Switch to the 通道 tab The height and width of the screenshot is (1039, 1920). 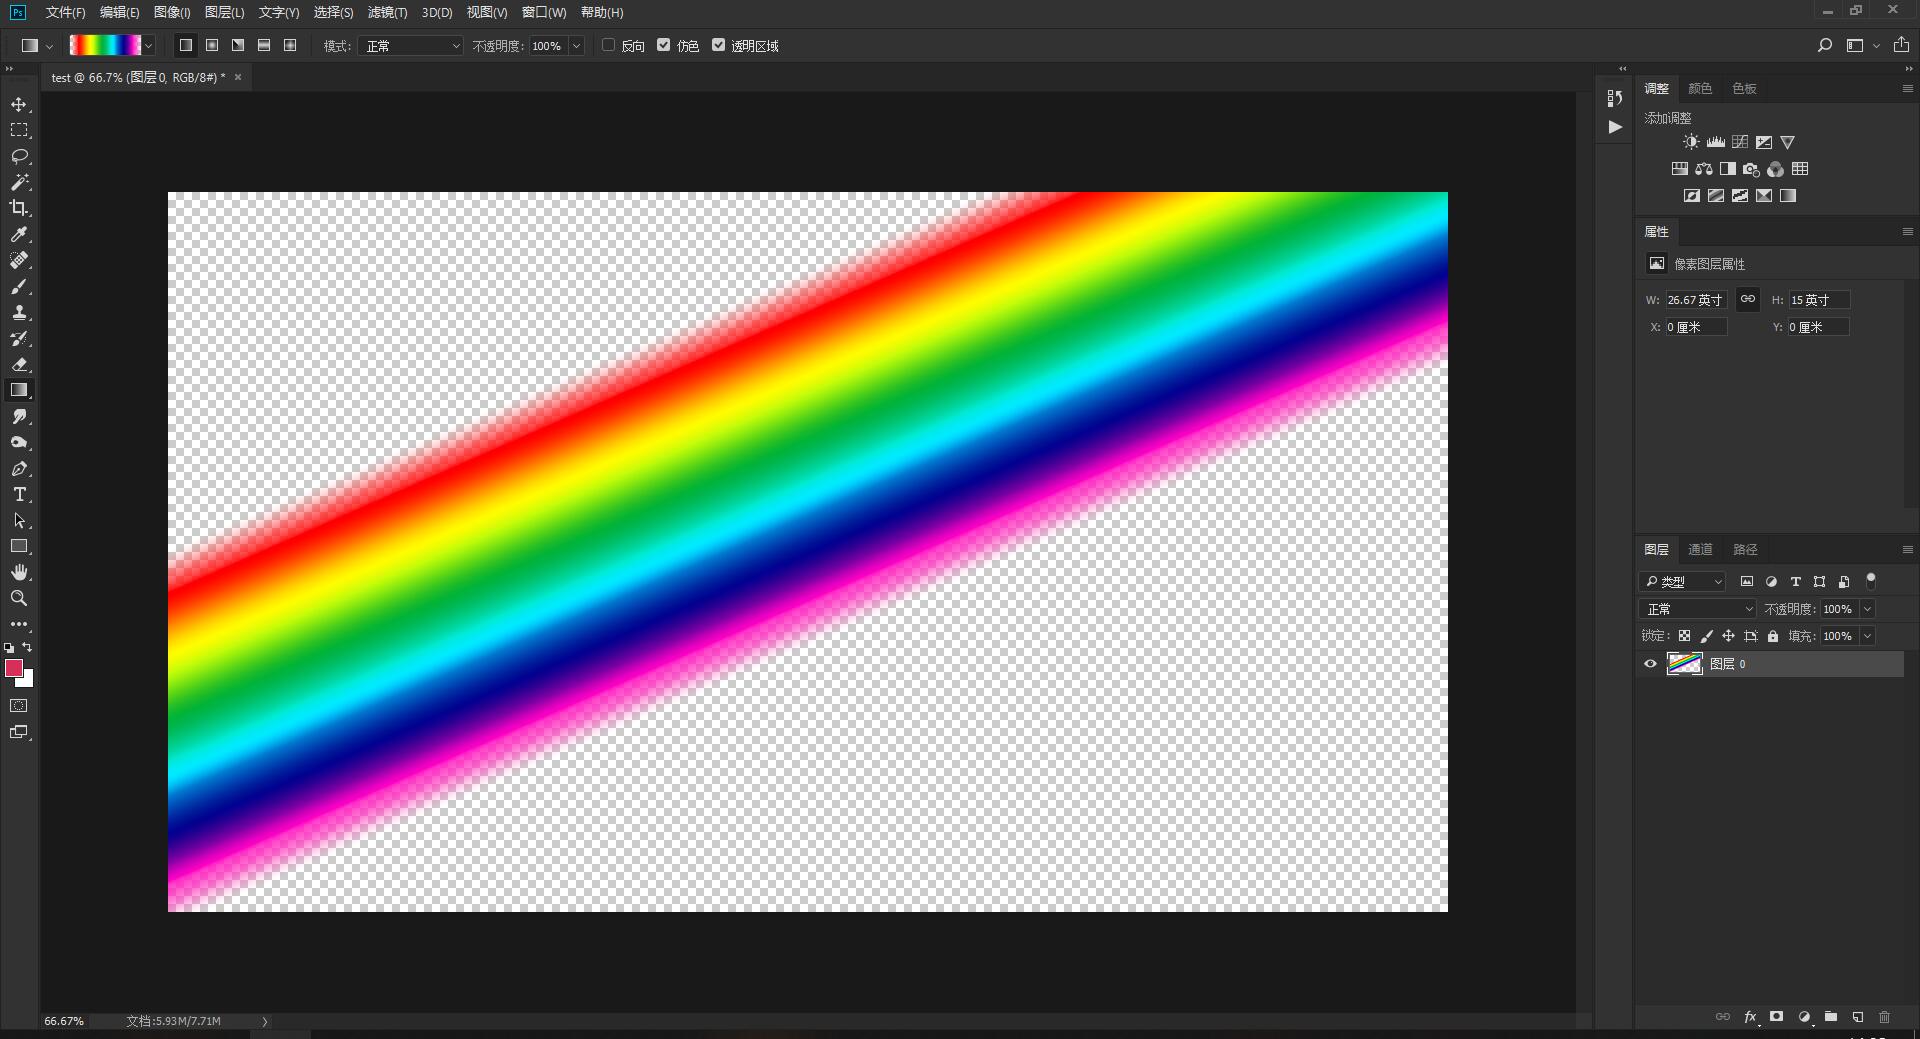tap(1699, 549)
